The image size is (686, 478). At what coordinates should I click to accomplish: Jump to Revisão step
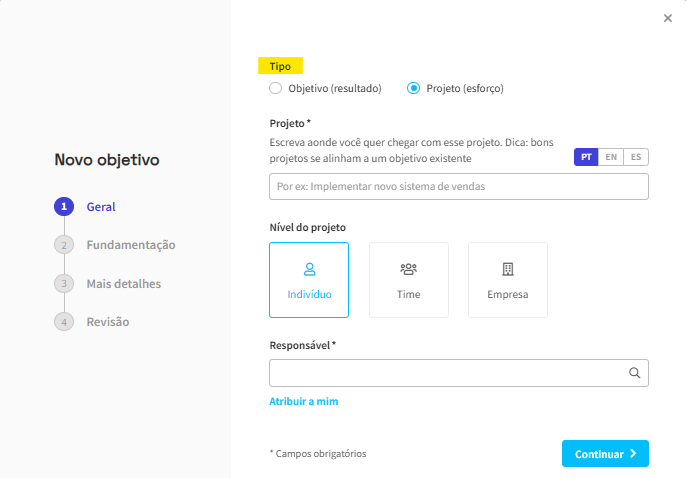(x=108, y=322)
